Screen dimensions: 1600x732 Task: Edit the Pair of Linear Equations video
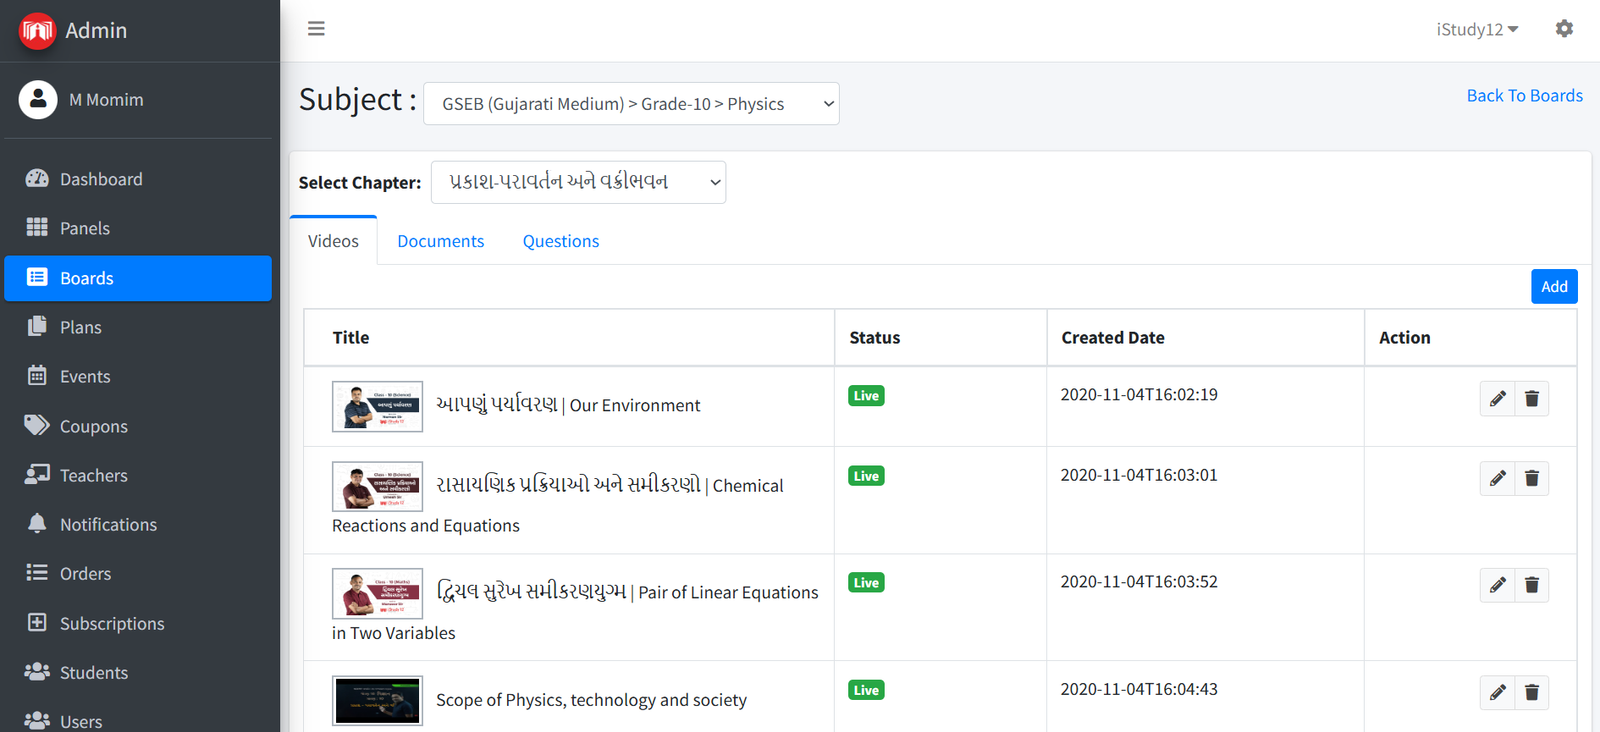coord(1497,585)
